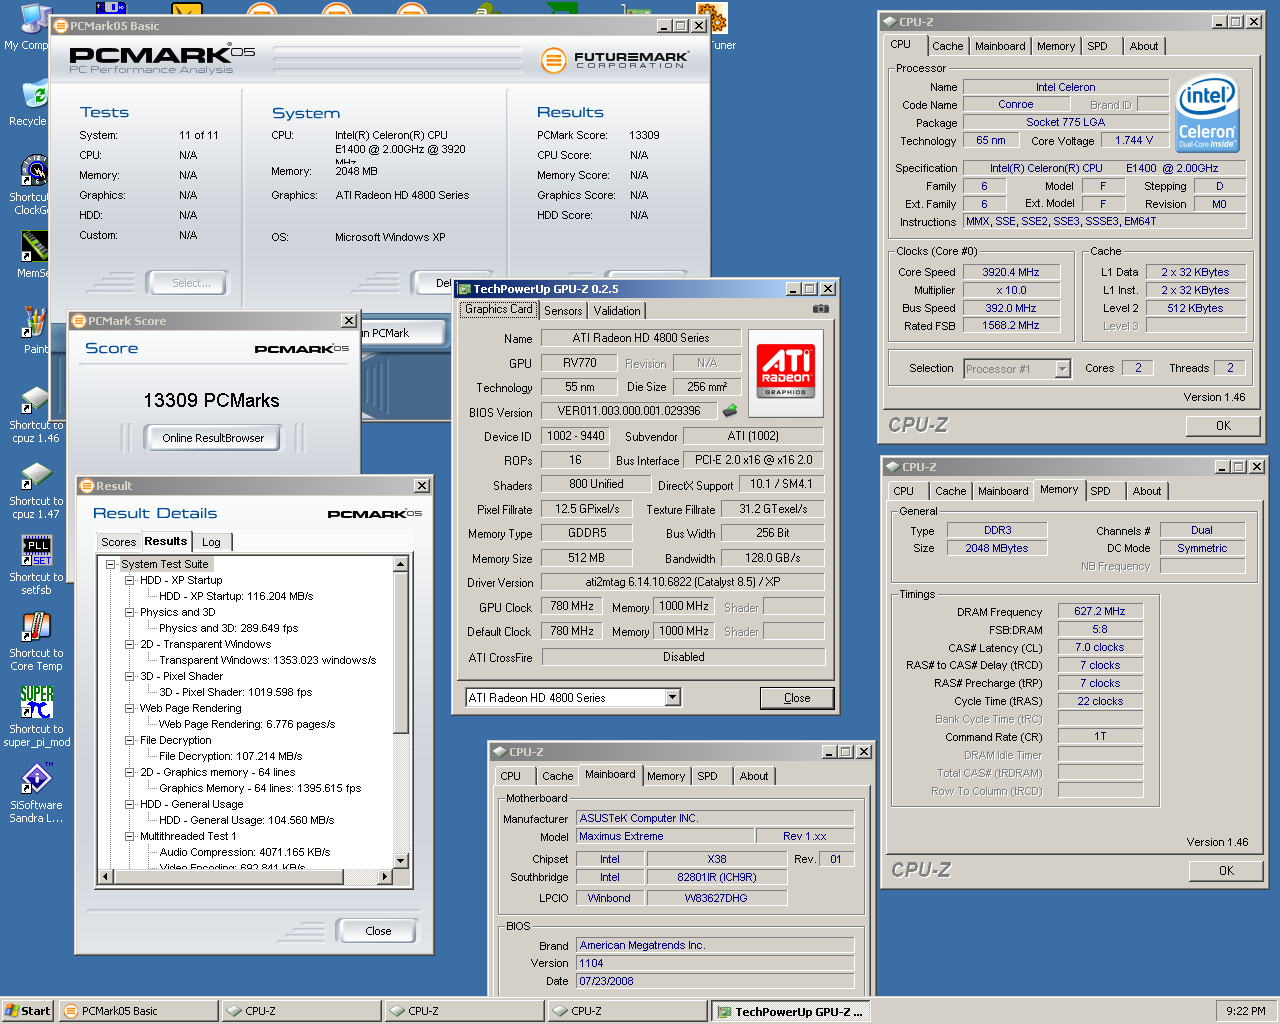Image resolution: width=1280 pixels, height=1024 pixels.
Task: Open the My Computer desktop icon
Action: 34,19
